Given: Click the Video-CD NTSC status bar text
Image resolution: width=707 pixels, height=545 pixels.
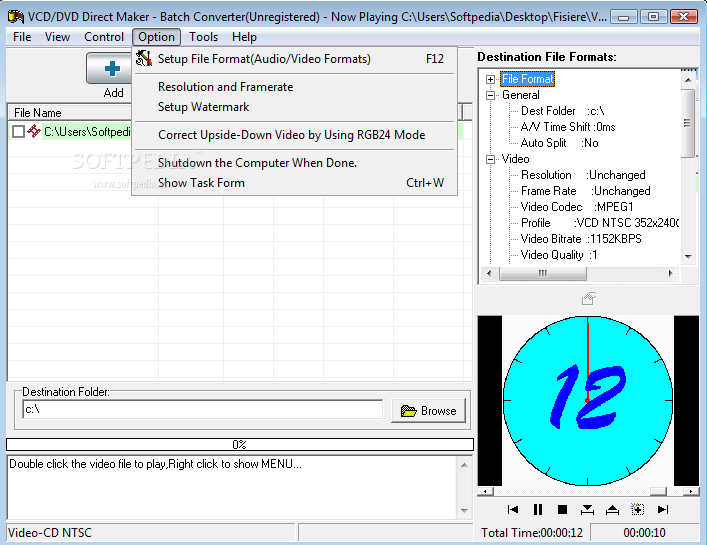Looking at the screenshot, I should click(50, 533).
